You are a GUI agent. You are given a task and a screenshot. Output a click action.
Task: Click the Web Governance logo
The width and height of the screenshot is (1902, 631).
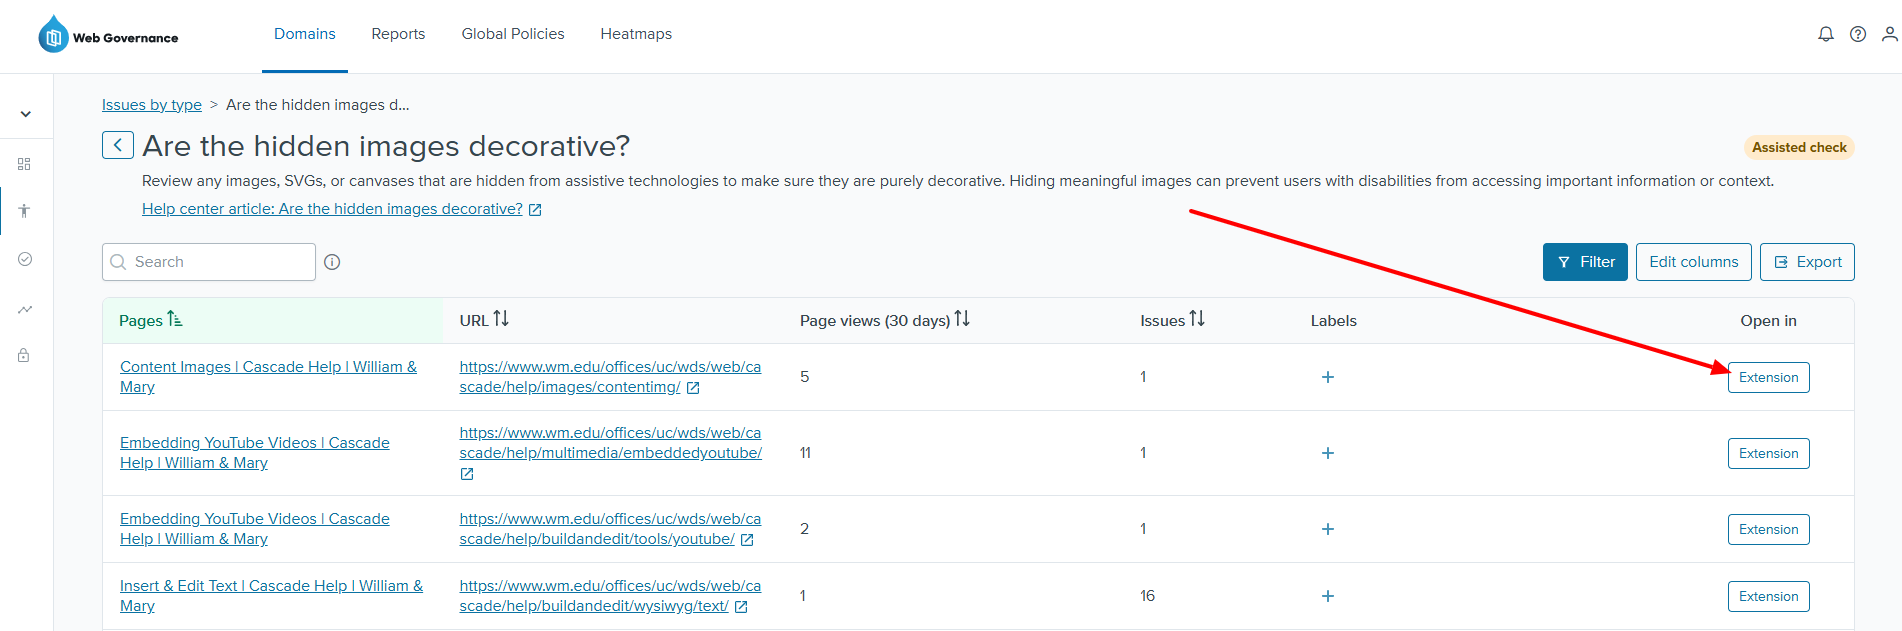point(108,35)
